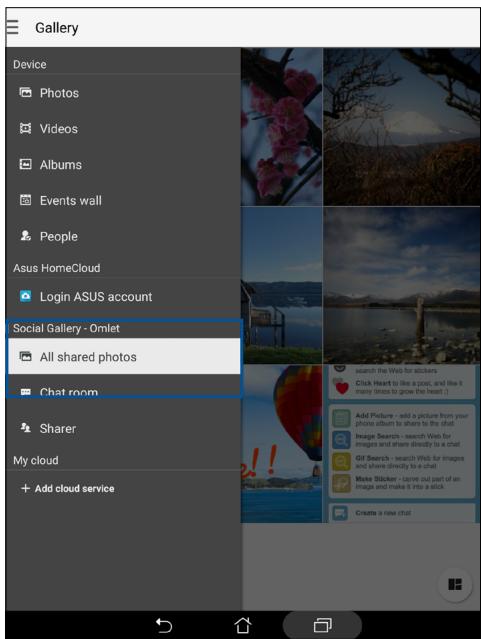Click the Social Gallery - Omlet header

(66, 328)
